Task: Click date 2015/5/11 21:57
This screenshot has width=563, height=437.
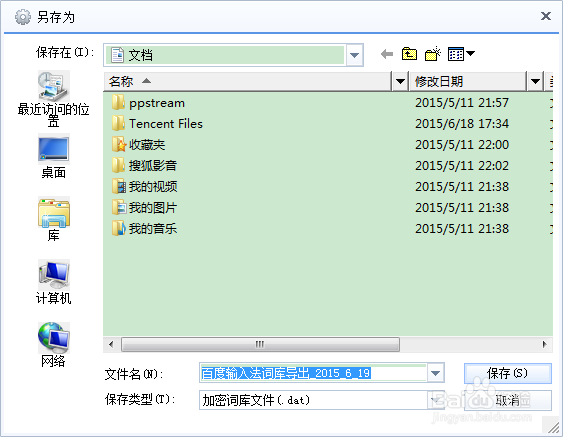Action: coord(462,103)
